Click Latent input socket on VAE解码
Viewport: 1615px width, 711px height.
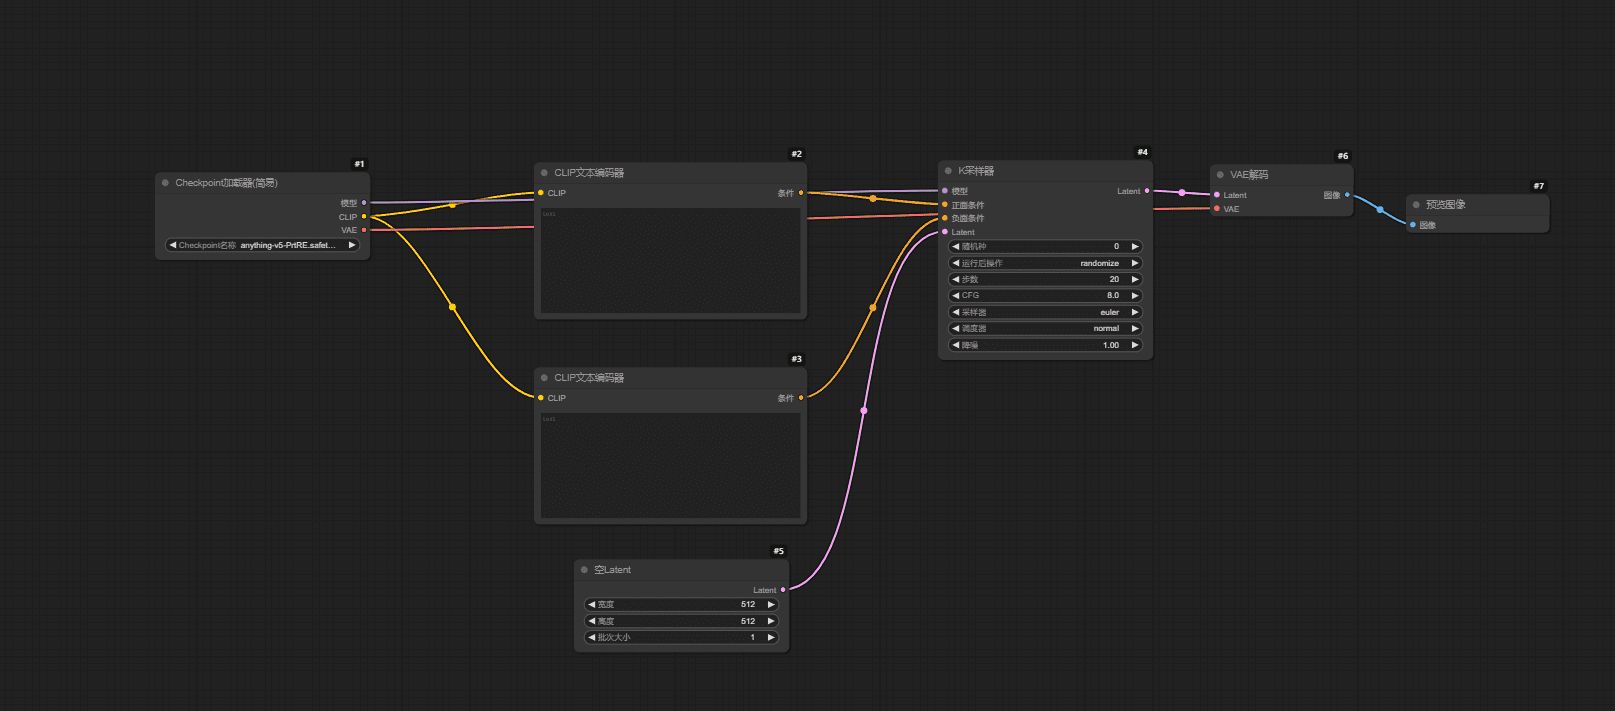coord(1217,195)
